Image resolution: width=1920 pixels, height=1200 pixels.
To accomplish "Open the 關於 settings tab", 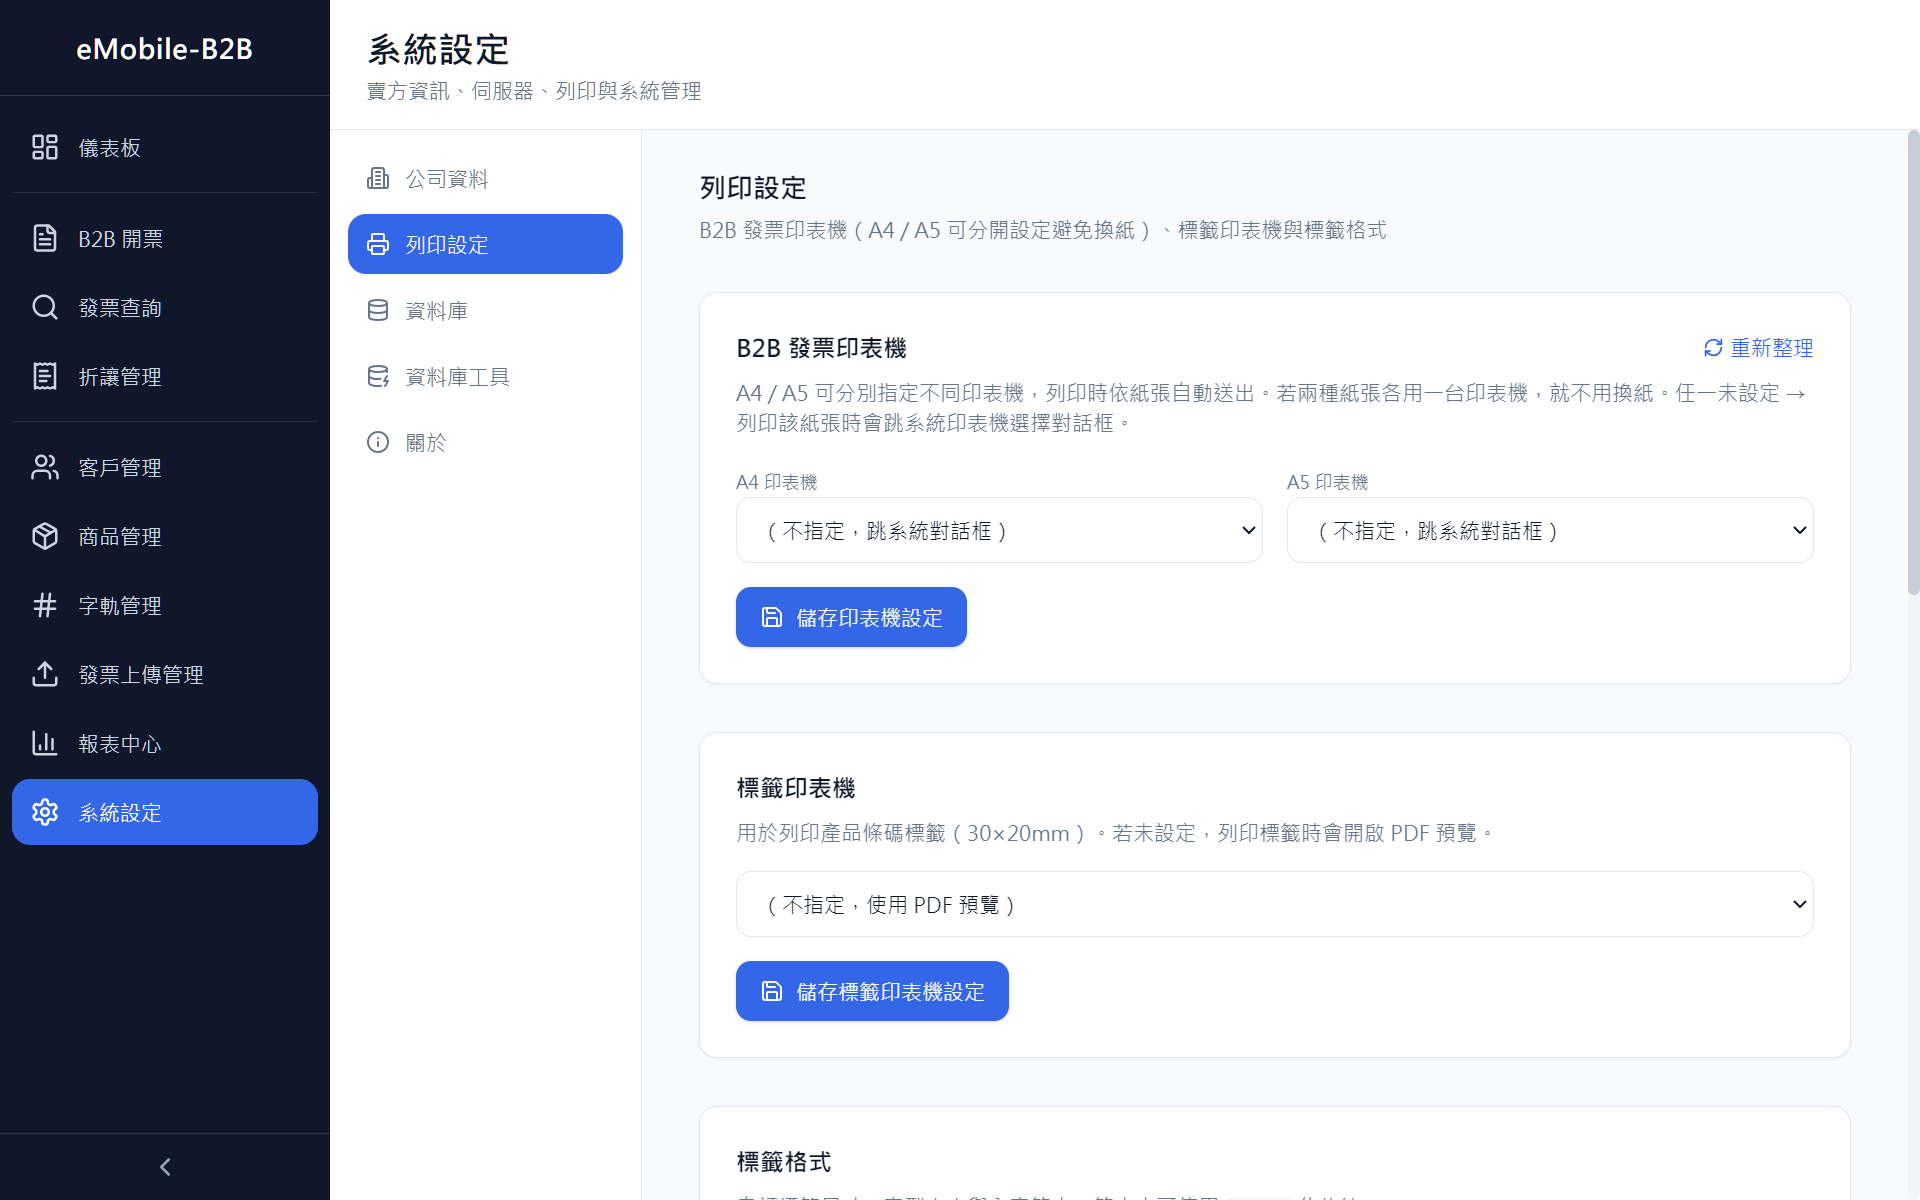I will 485,442.
